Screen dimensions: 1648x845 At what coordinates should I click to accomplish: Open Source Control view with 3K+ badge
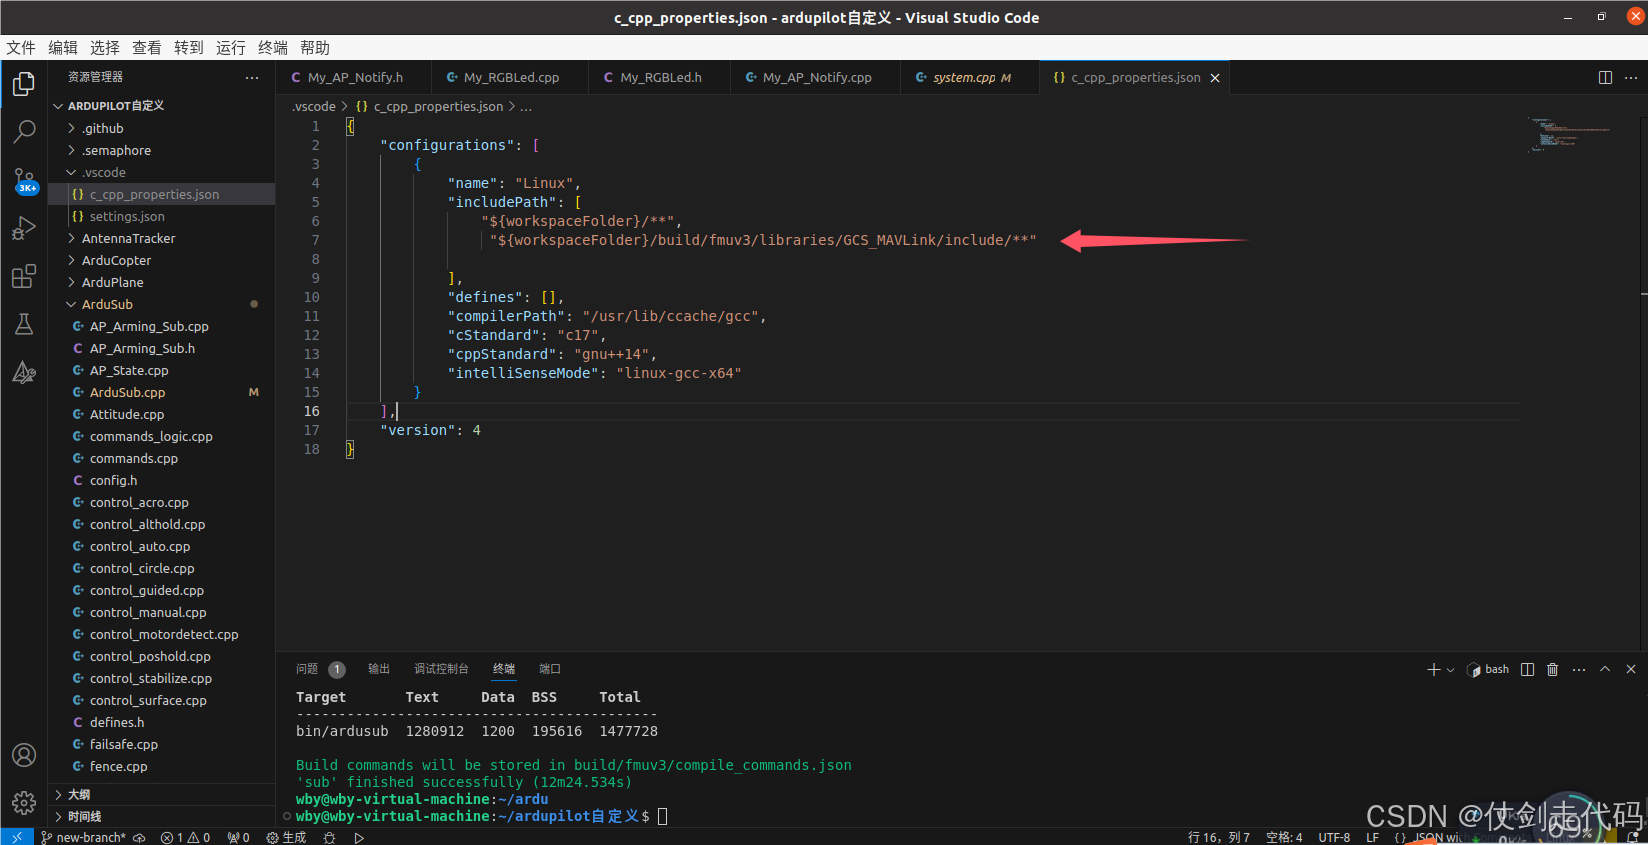(24, 181)
